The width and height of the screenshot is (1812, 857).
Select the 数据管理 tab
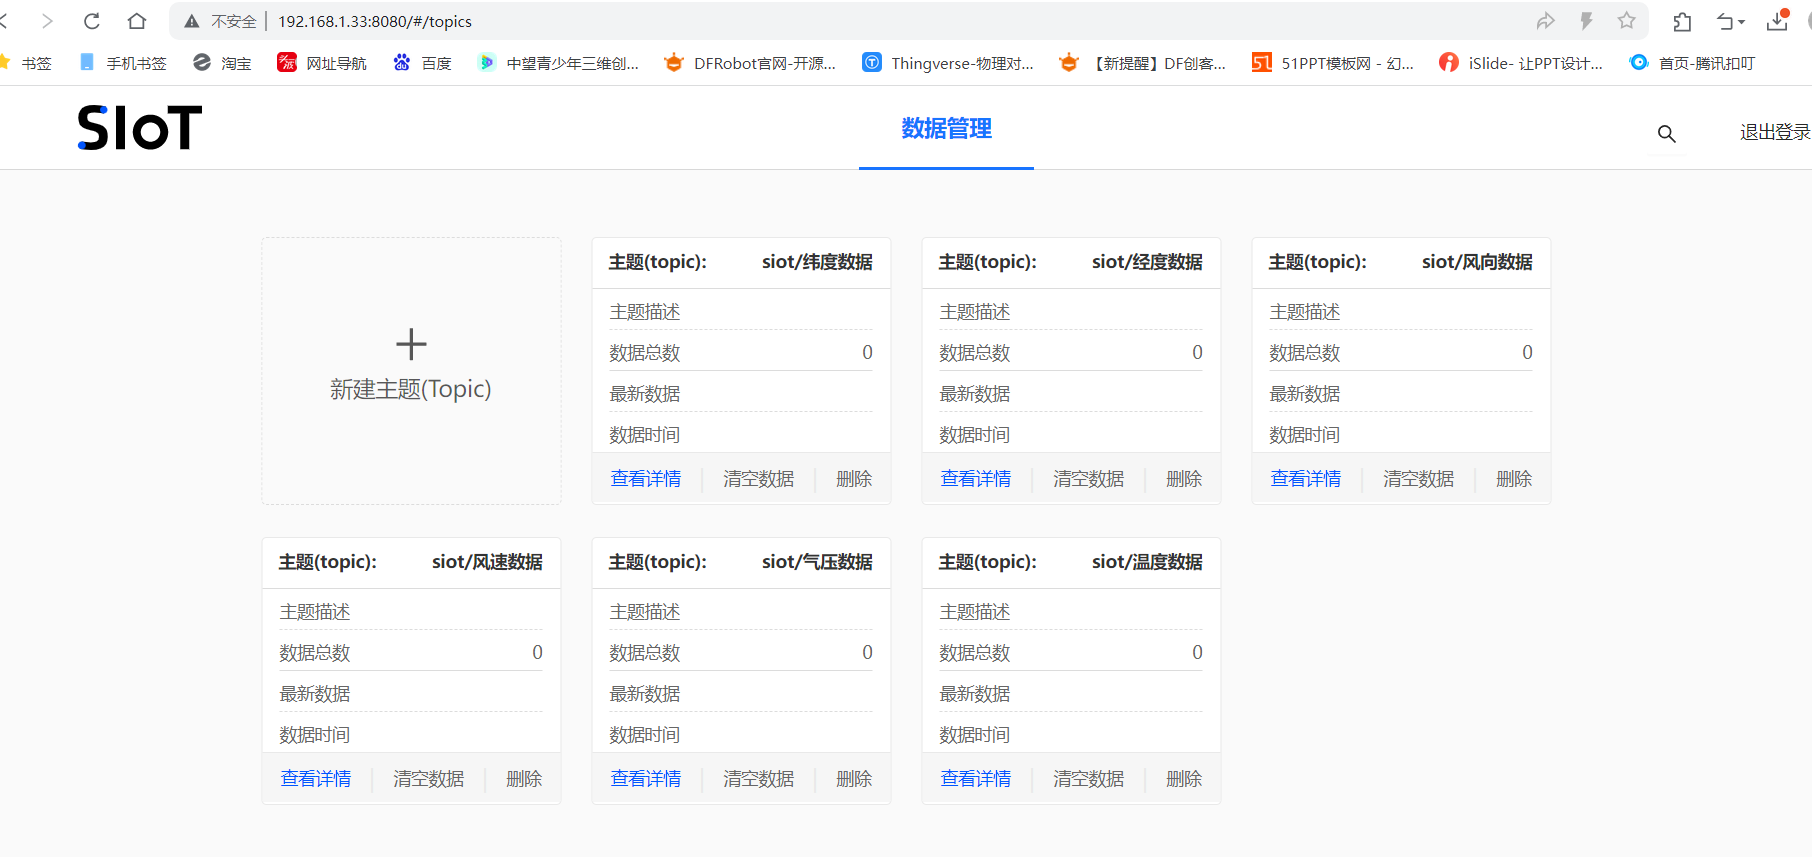(946, 128)
